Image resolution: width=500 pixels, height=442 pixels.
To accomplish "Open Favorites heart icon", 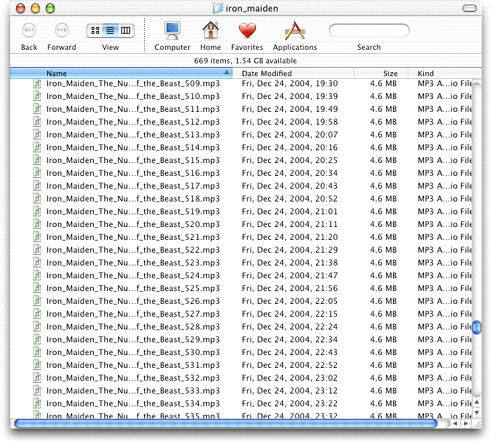I will point(247,31).
